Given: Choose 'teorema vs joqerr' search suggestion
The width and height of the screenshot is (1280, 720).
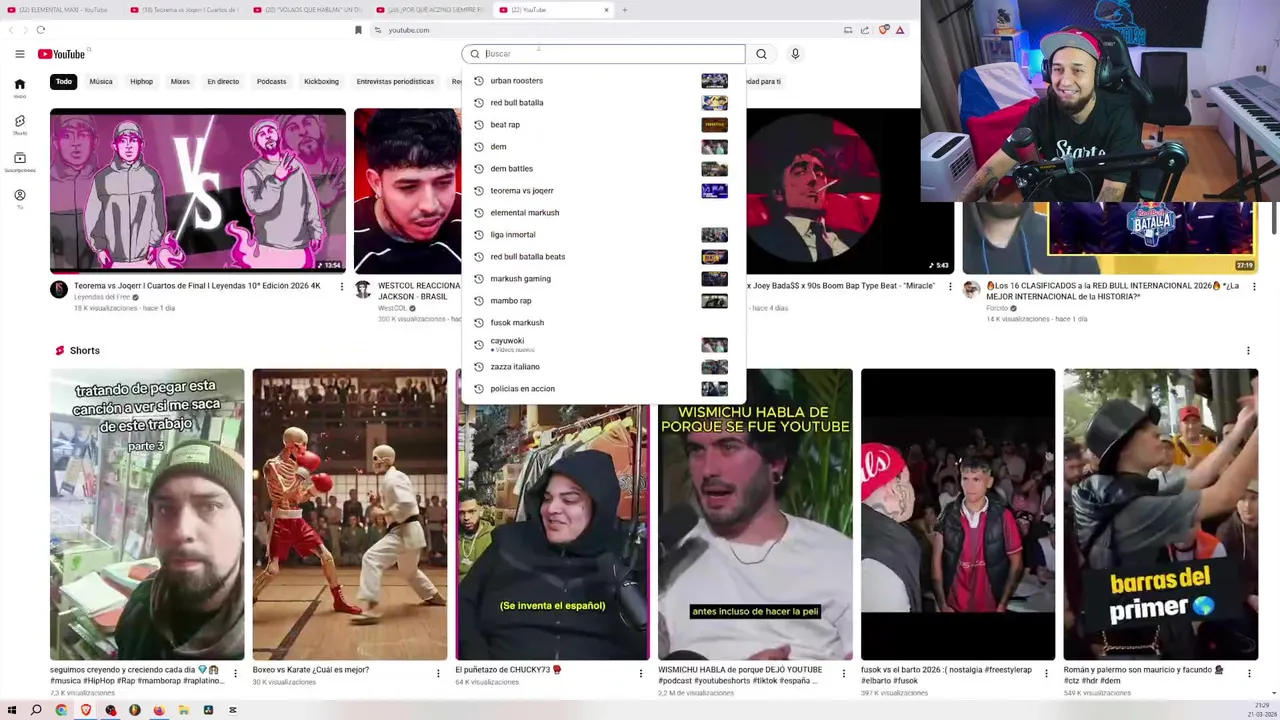Looking at the screenshot, I should pyautogui.click(x=602, y=191).
